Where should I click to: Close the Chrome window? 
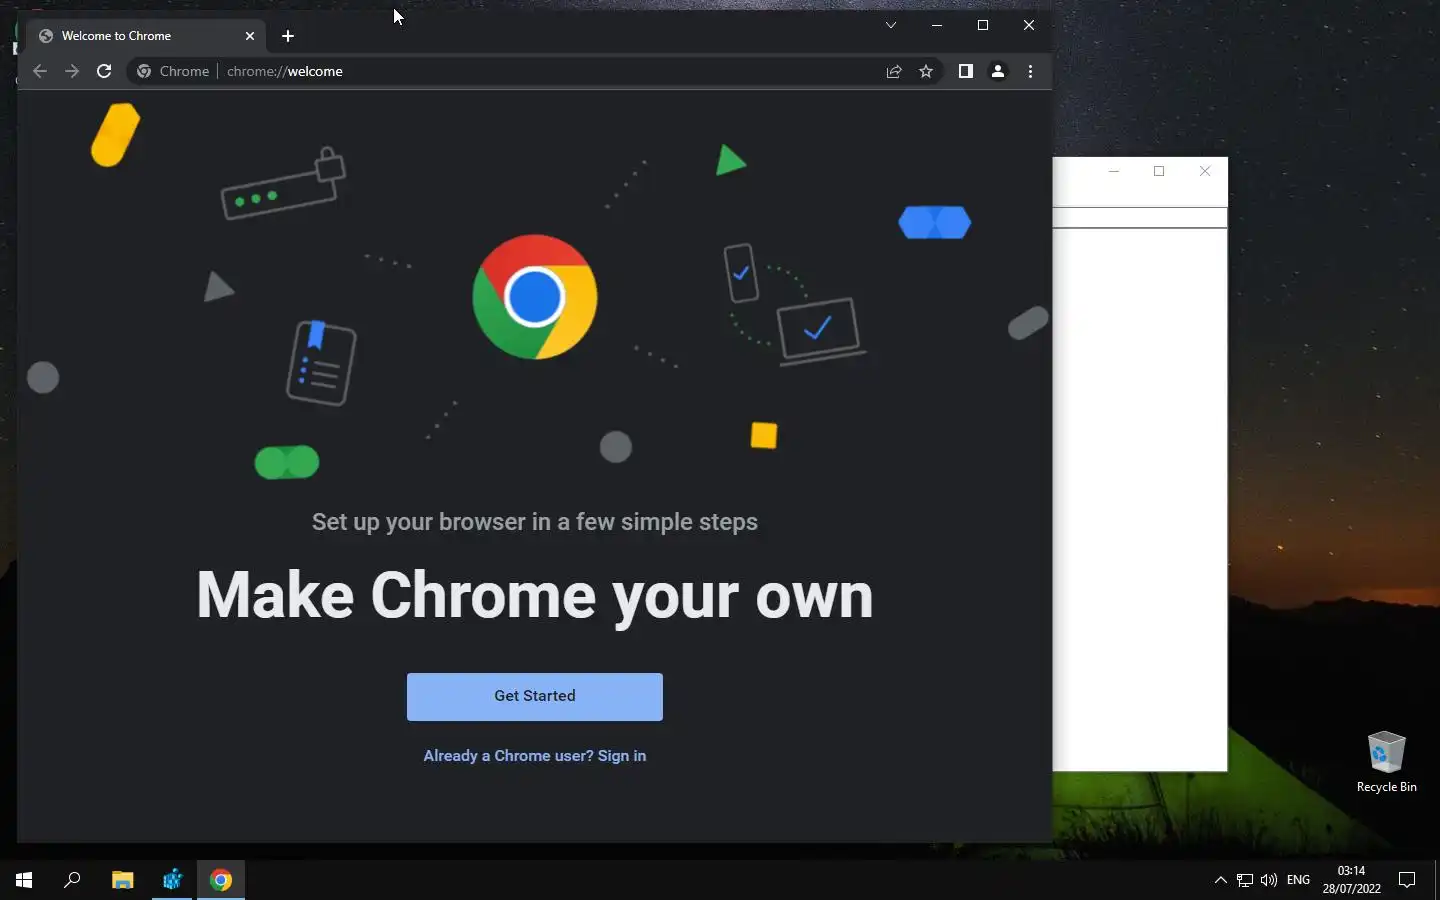pyautogui.click(x=1029, y=25)
